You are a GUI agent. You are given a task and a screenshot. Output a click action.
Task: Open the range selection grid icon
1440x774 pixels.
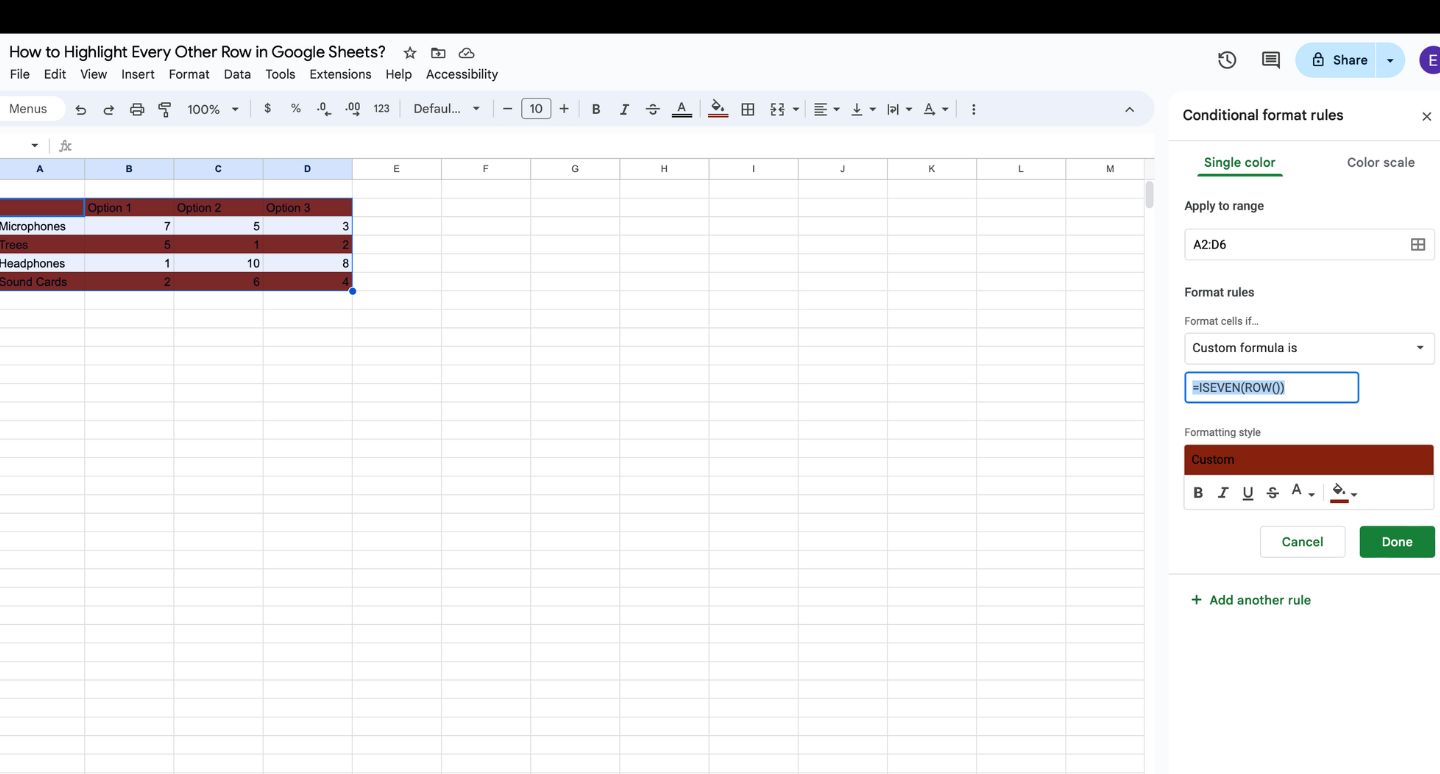point(1417,244)
